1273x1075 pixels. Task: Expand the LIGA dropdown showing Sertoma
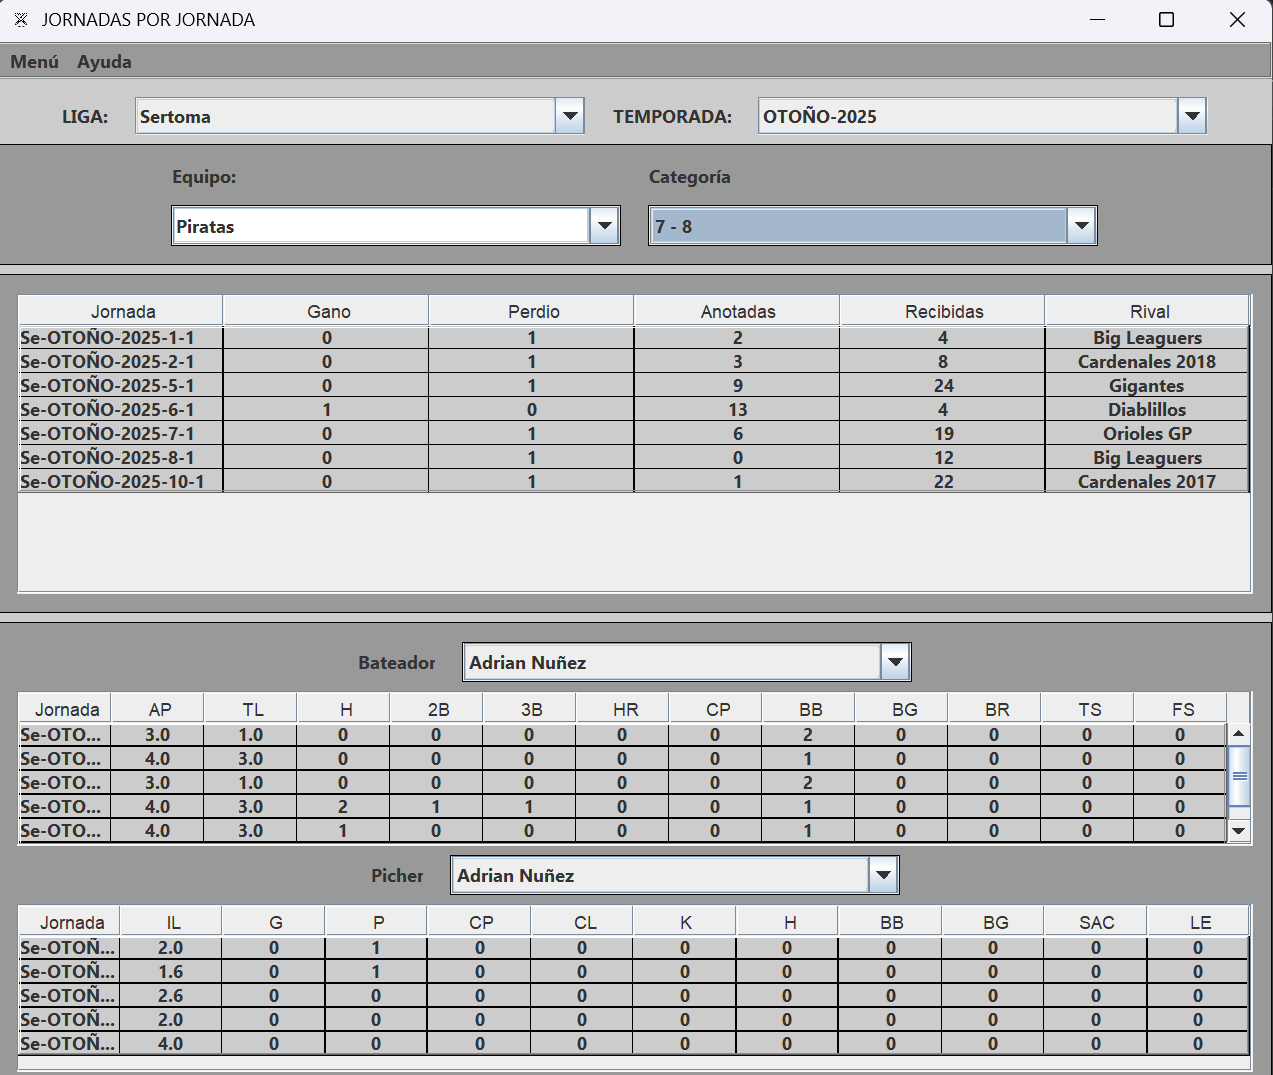[569, 116]
